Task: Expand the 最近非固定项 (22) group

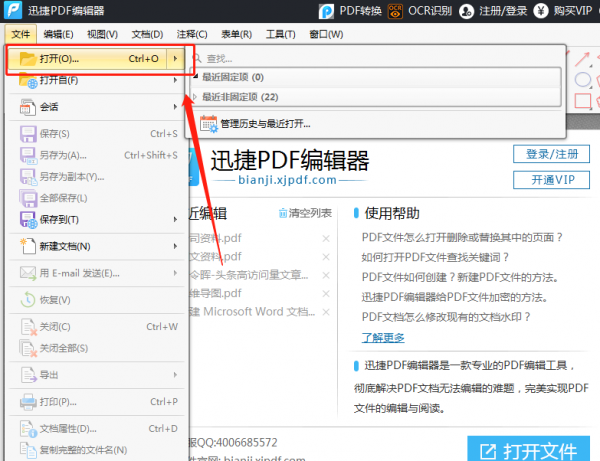Action: (195, 97)
